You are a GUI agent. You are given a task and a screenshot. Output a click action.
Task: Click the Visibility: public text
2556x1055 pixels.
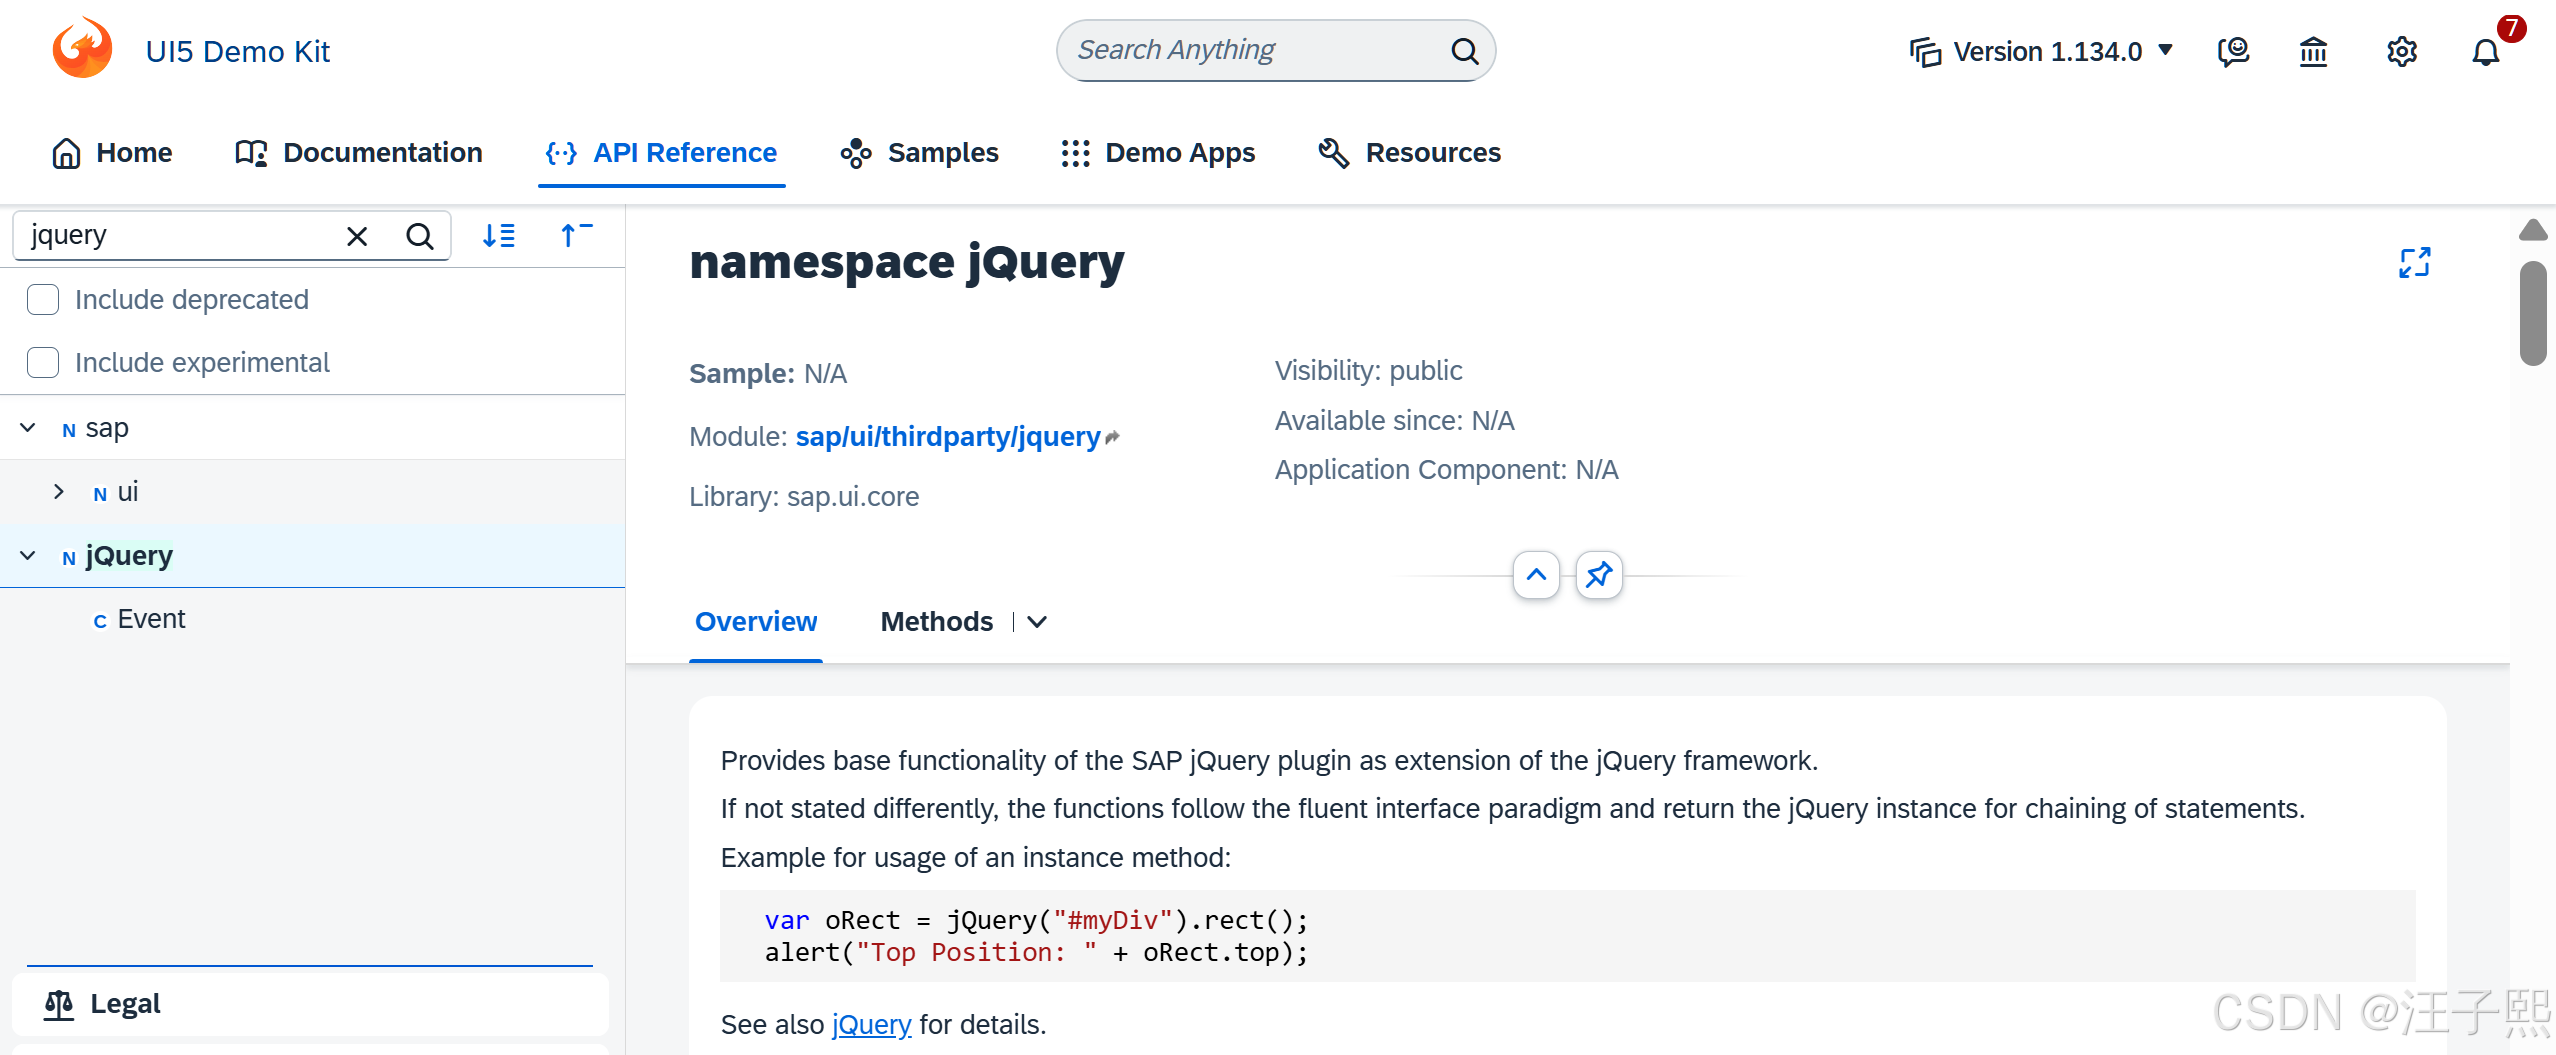click(x=1368, y=371)
